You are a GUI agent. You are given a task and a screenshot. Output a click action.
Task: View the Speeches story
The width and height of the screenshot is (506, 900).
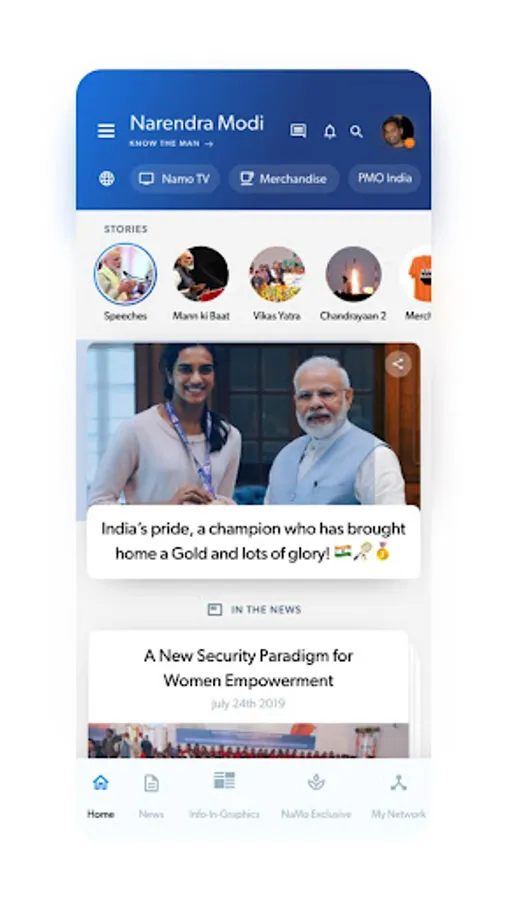click(125, 282)
